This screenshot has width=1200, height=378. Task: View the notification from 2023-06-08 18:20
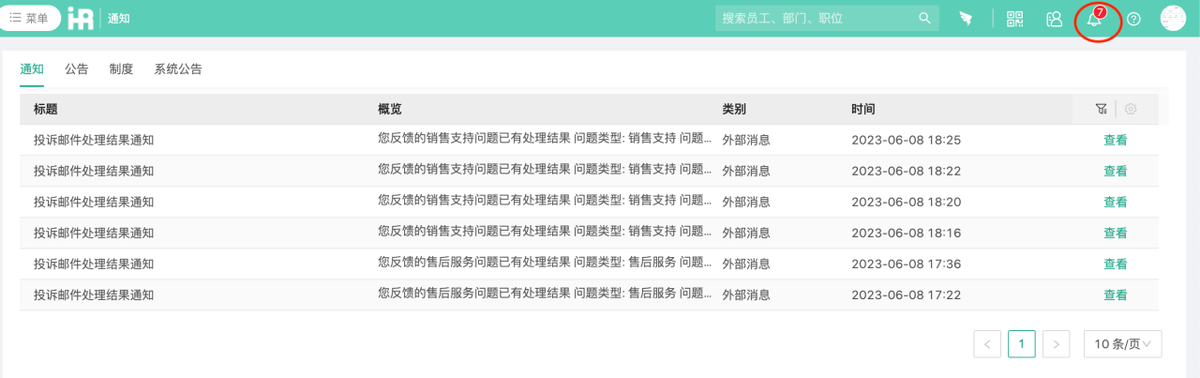pyautogui.click(x=1115, y=202)
